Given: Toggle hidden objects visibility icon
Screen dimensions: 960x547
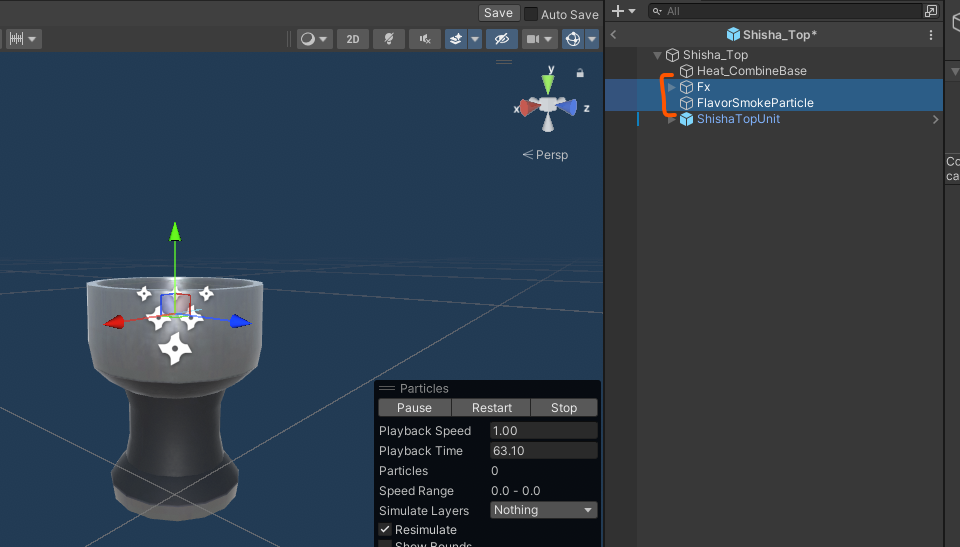Looking at the screenshot, I should point(501,39).
